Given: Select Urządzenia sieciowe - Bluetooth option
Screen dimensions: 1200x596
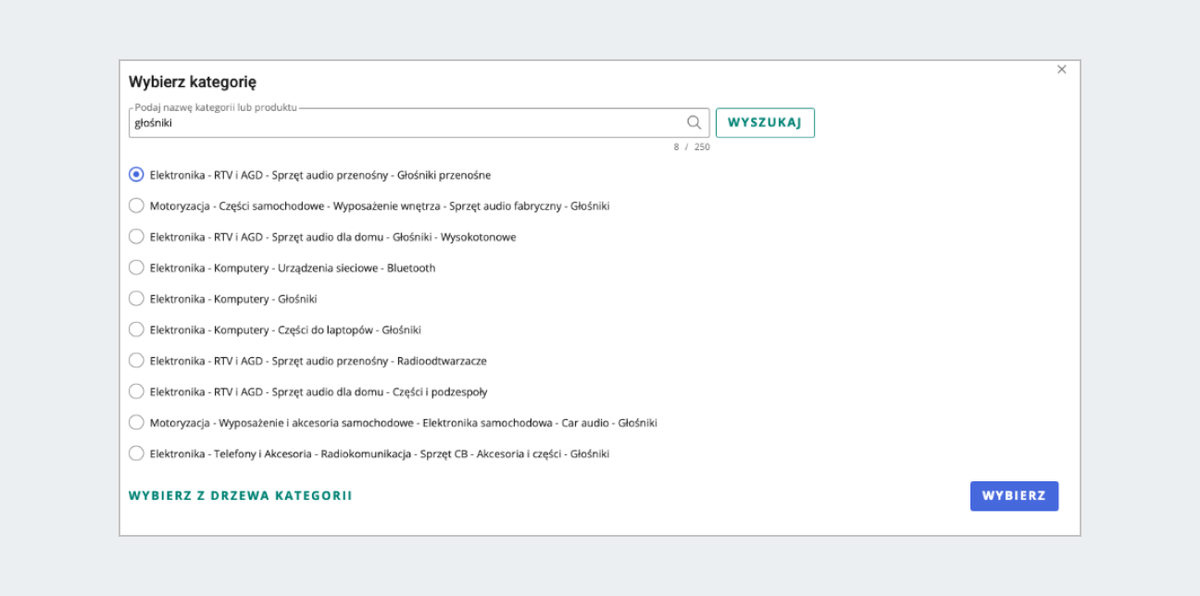Looking at the screenshot, I should pyautogui.click(x=137, y=268).
